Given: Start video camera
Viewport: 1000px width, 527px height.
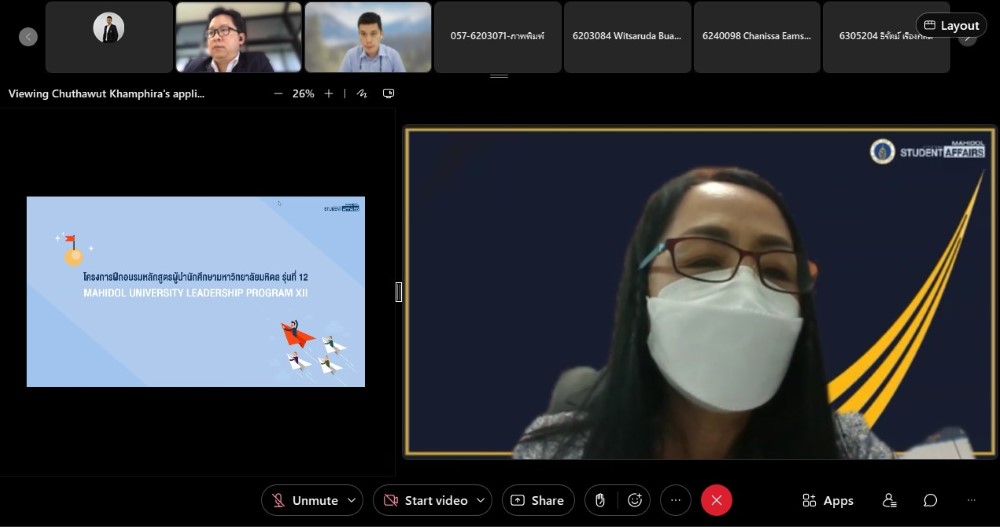Looking at the screenshot, I should coord(424,500).
